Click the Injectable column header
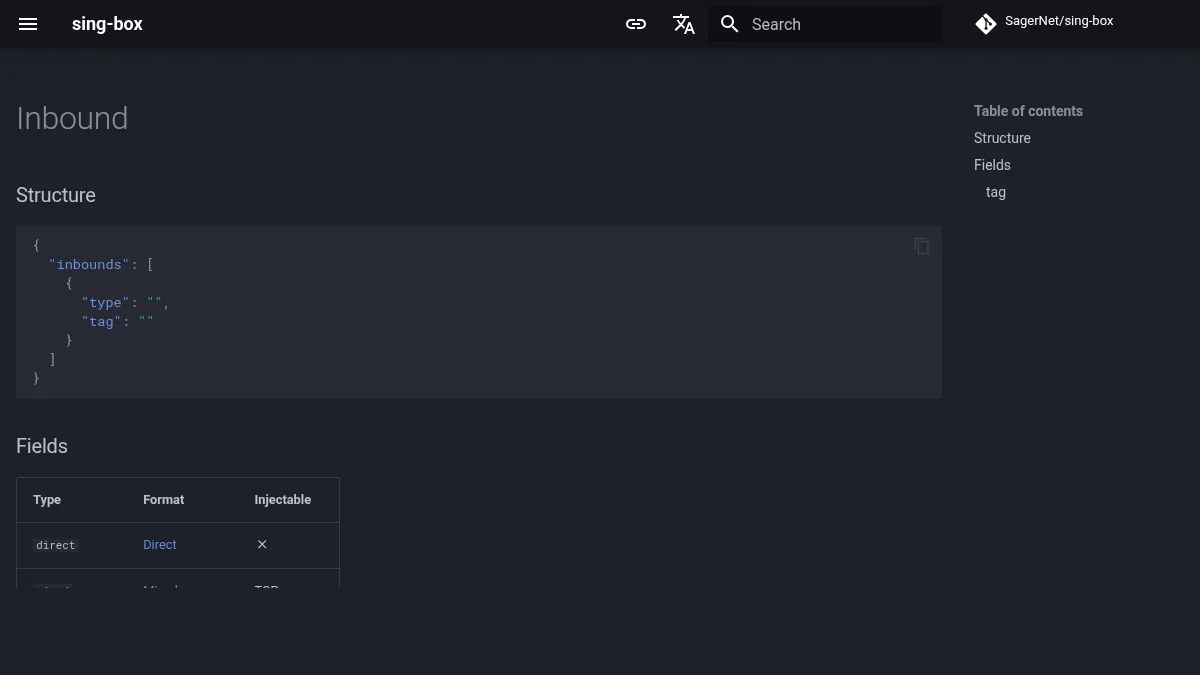 click(x=283, y=500)
